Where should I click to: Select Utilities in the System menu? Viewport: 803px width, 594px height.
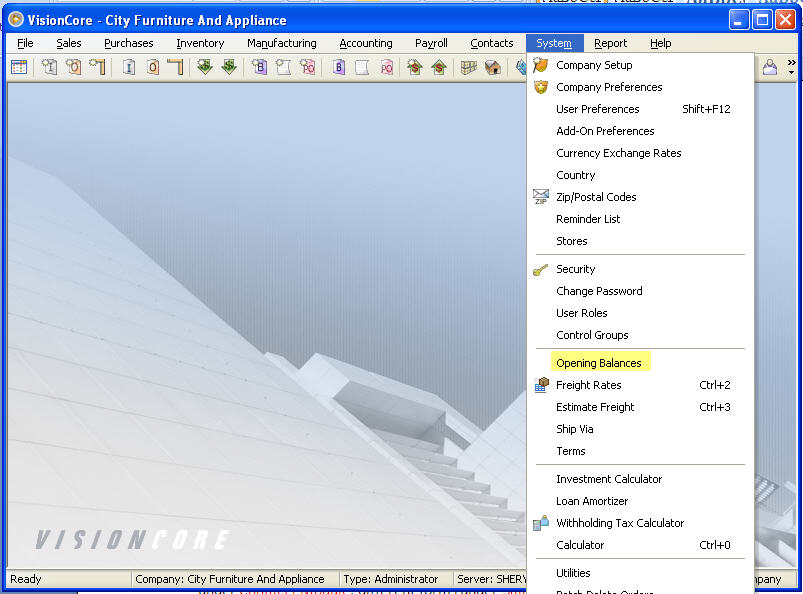tap(640, 573)
